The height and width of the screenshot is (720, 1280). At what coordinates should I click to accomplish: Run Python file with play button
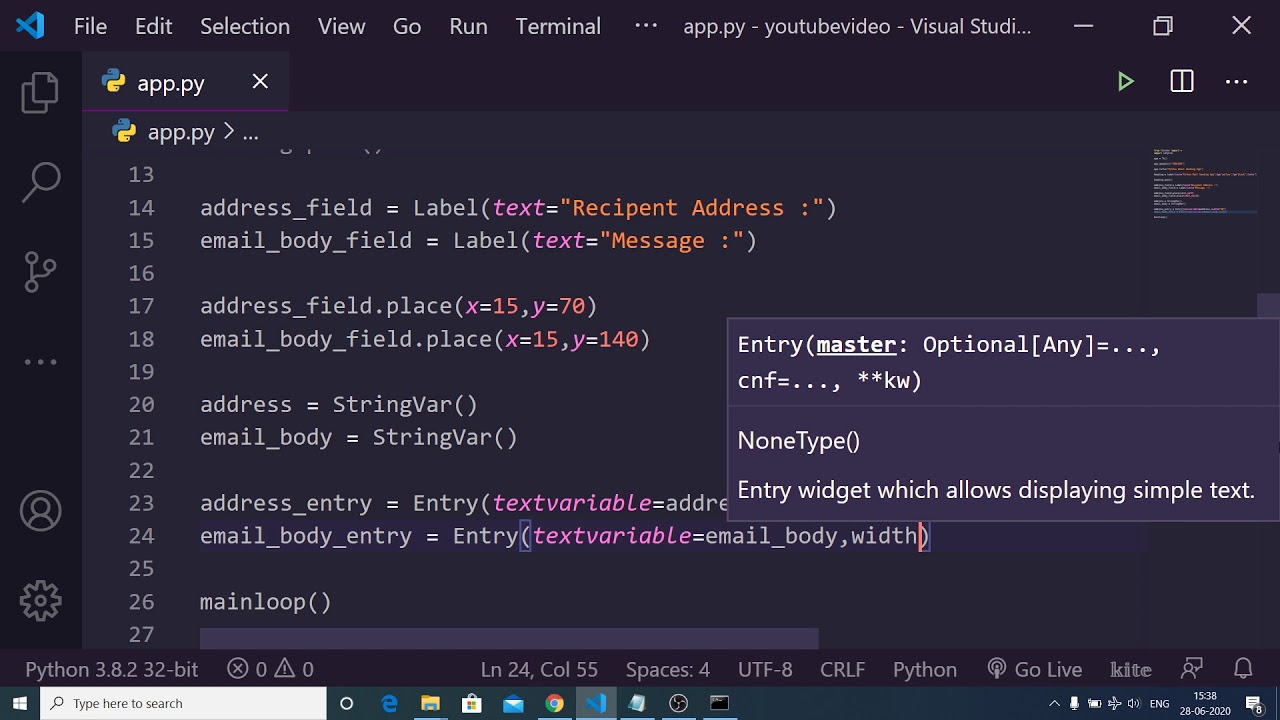(x=1125, y=82)
